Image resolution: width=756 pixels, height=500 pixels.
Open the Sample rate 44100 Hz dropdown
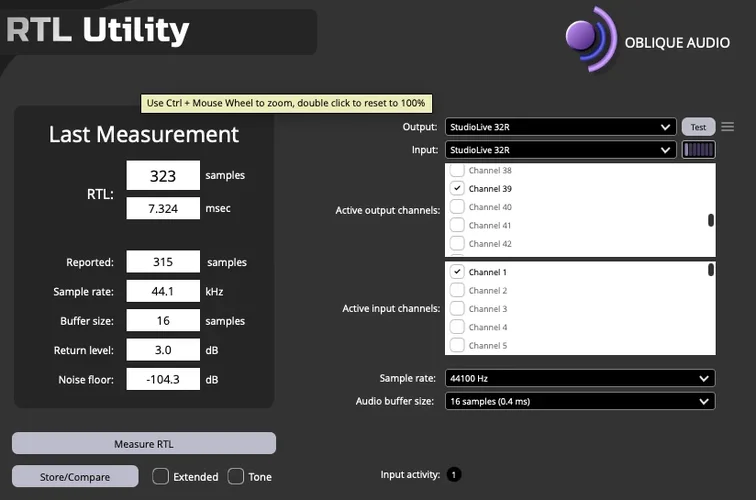(x=580, y=378)
